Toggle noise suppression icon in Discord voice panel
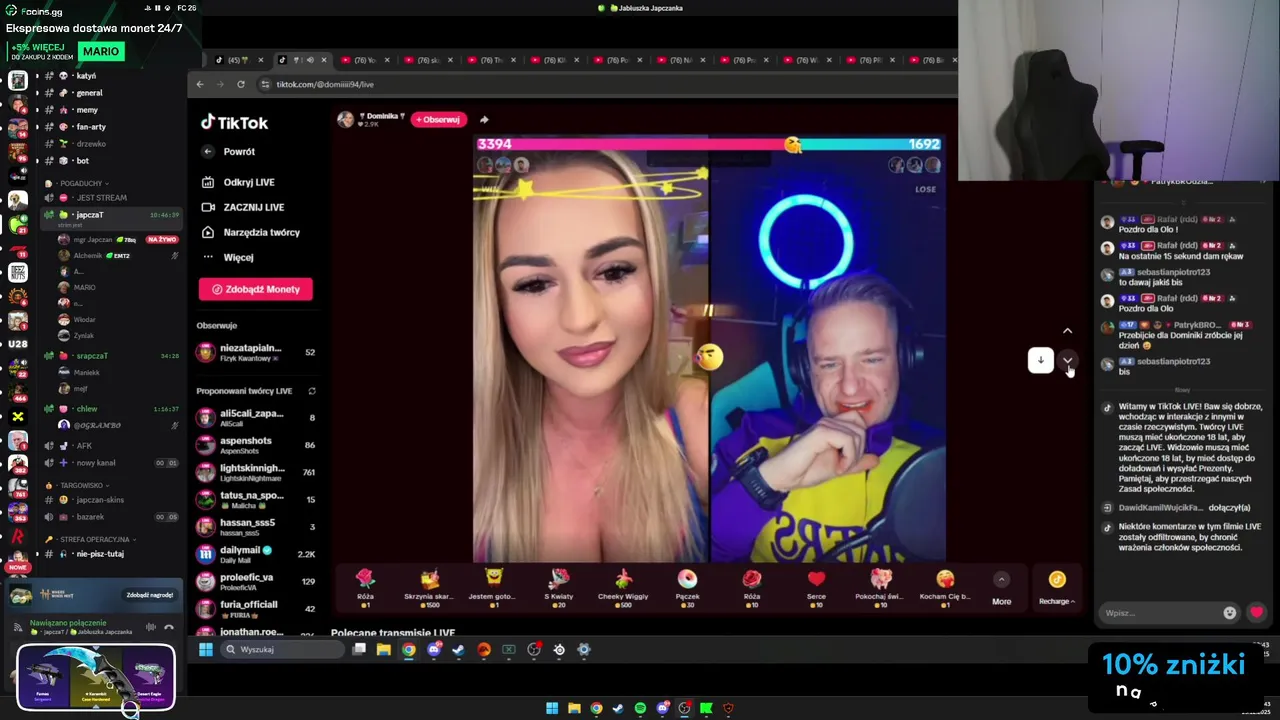The width and height of the screenshot is (1280, 720). [x=151, y=627]
